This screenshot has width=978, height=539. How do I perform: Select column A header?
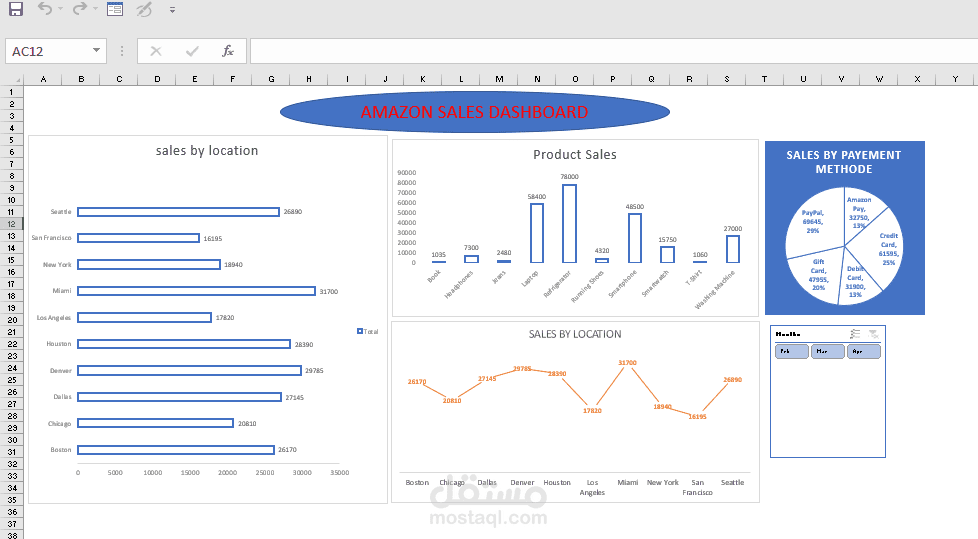pos(43,79)
